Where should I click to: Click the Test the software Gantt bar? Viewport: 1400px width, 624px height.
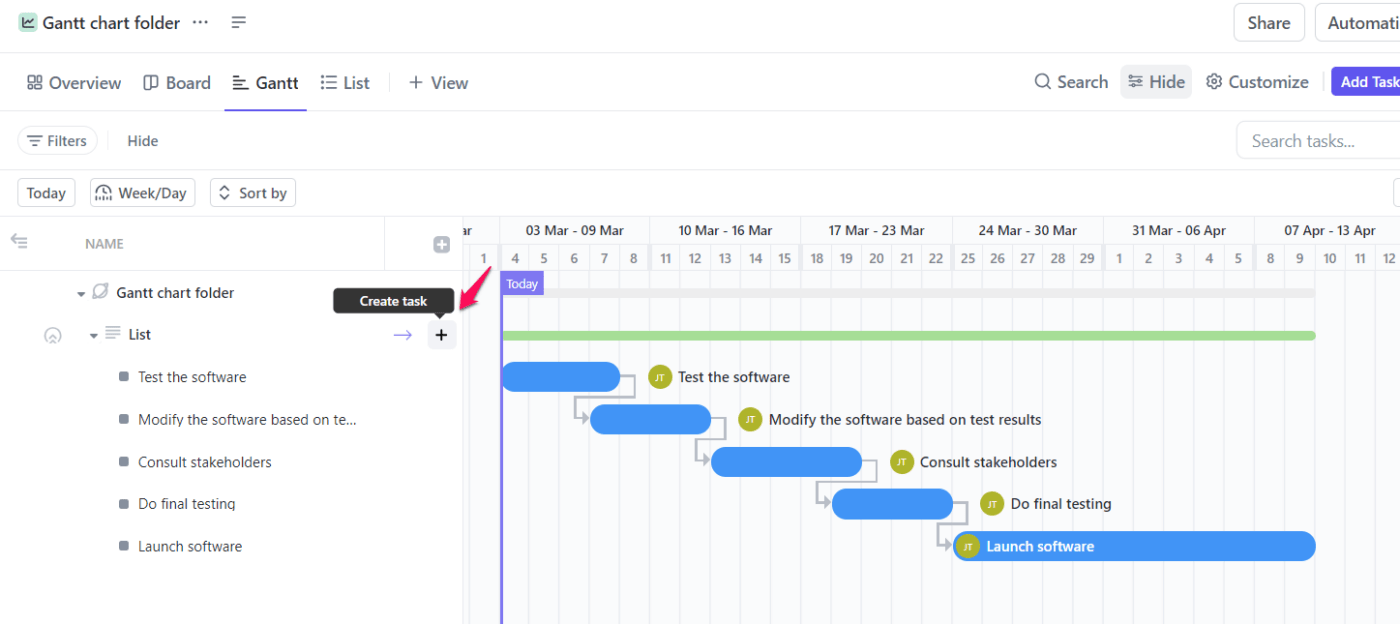click(561, 377)
